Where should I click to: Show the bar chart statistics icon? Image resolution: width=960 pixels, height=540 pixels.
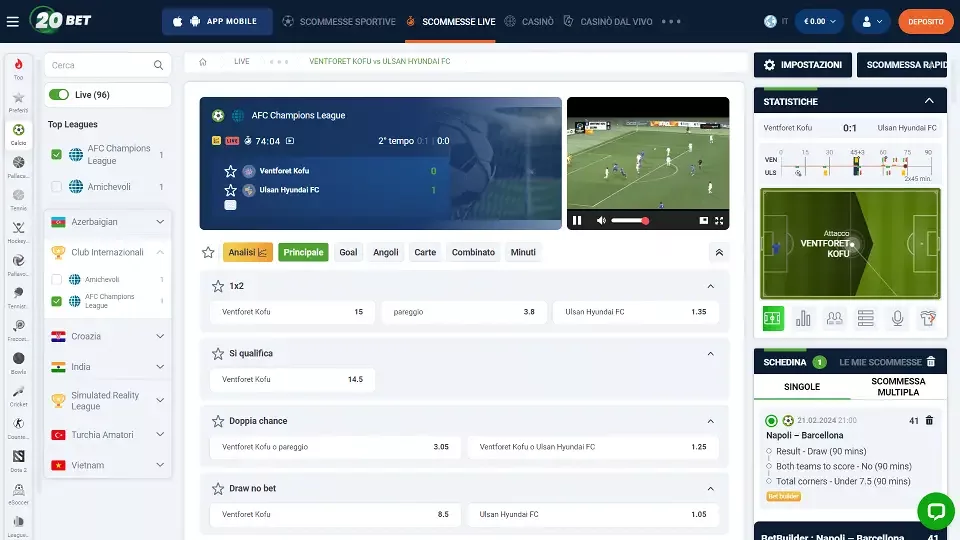[803, 318]
